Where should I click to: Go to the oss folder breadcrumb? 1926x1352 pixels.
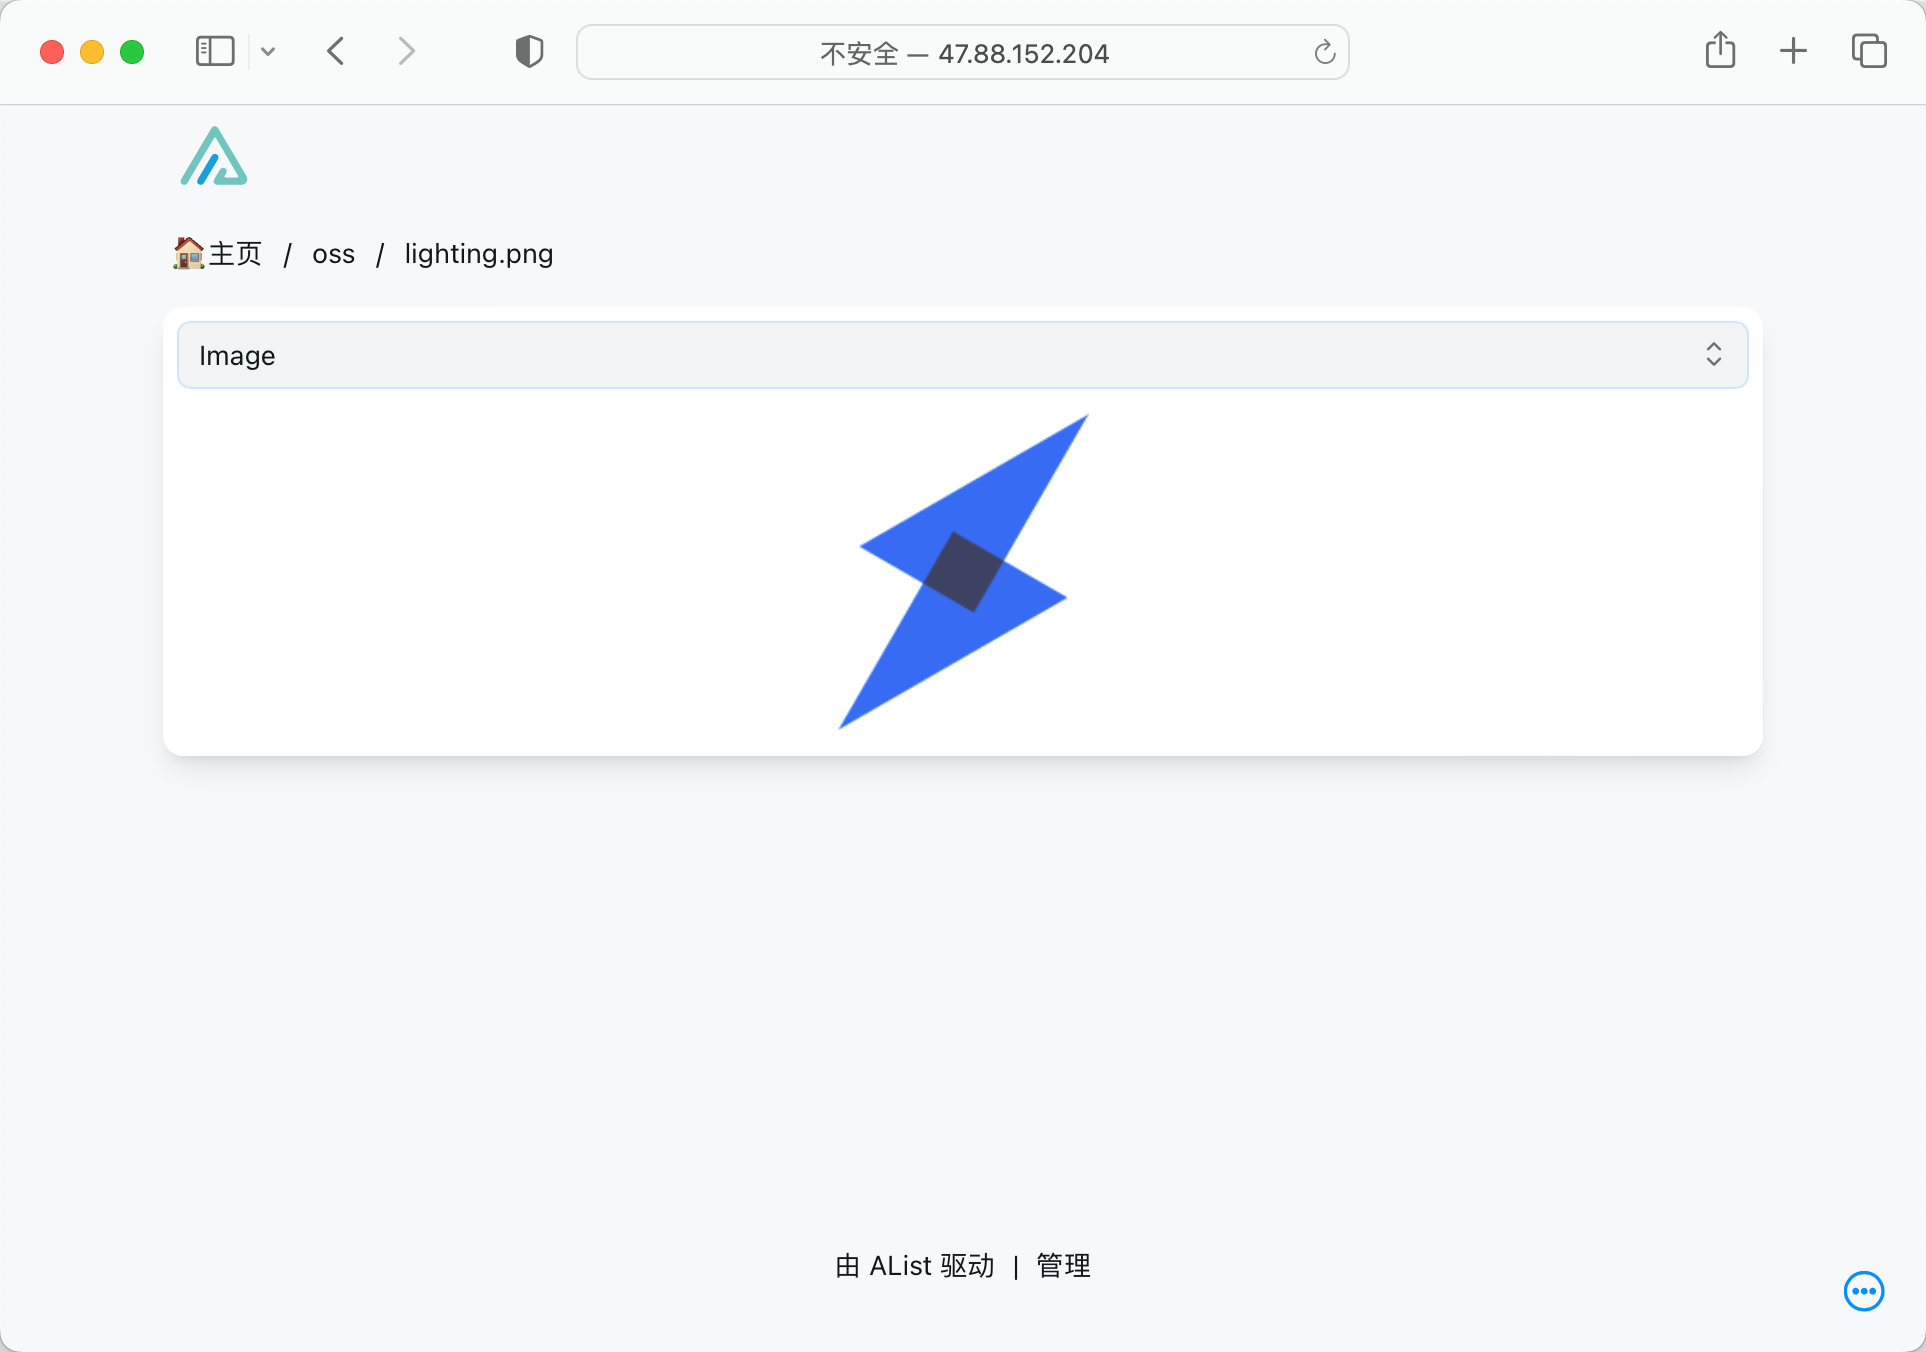[x=333, y=254]
